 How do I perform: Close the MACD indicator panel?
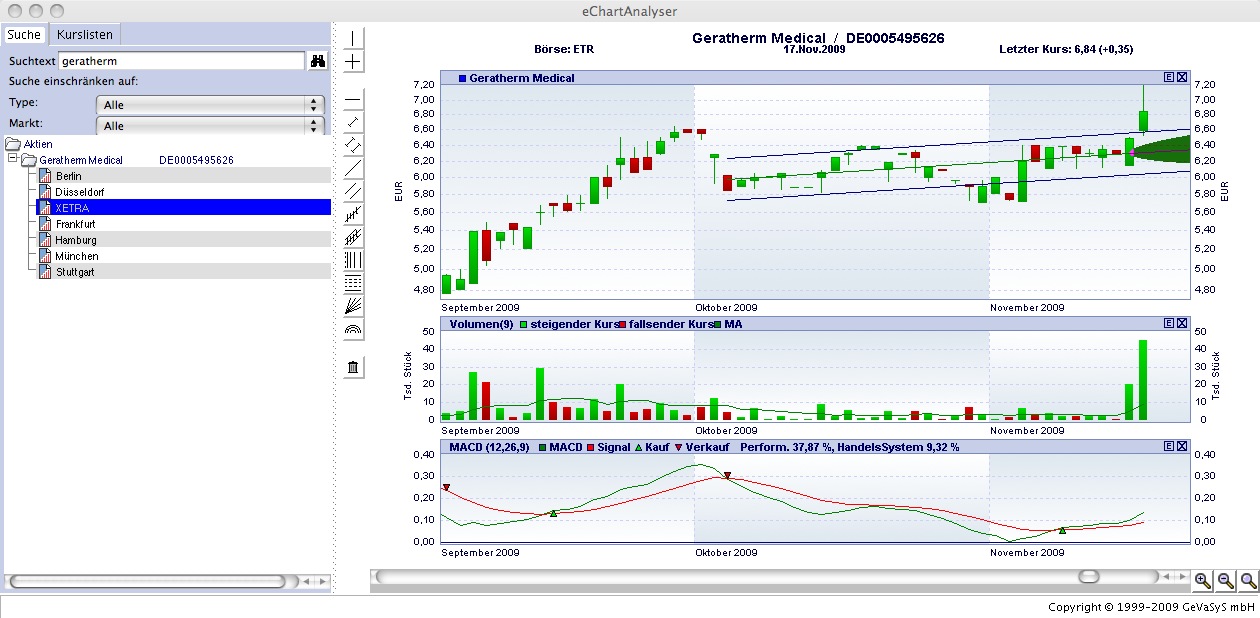click(x=1182, y=446)
